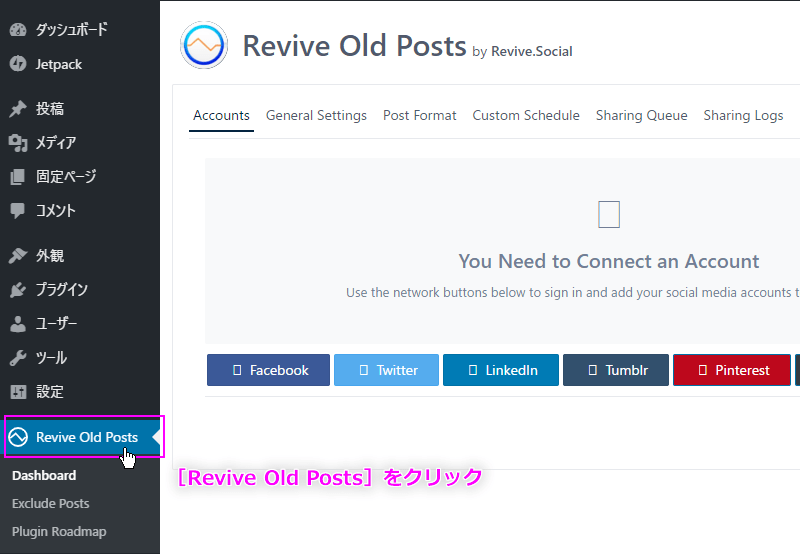Screen dimensions: 800x554
Task: Click the Jetpack lightning icon
Action: tap(18, 64)
